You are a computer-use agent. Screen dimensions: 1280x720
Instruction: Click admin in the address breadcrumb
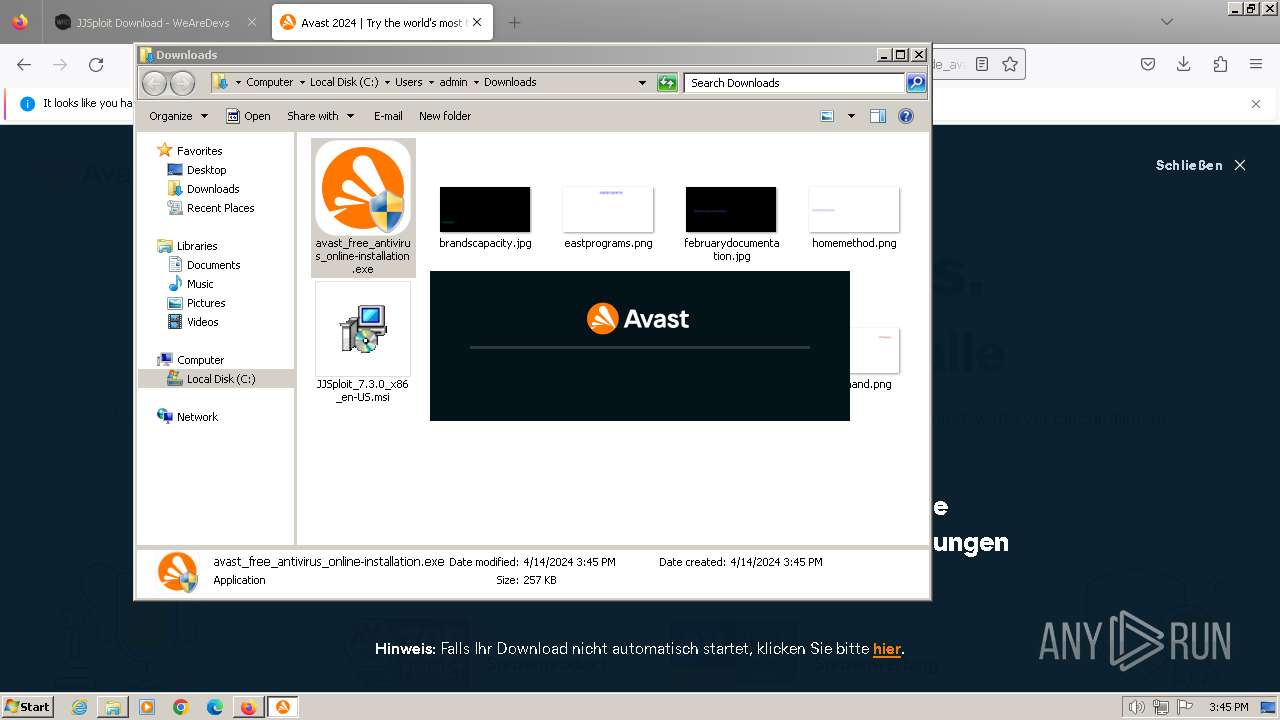(453, 83)
